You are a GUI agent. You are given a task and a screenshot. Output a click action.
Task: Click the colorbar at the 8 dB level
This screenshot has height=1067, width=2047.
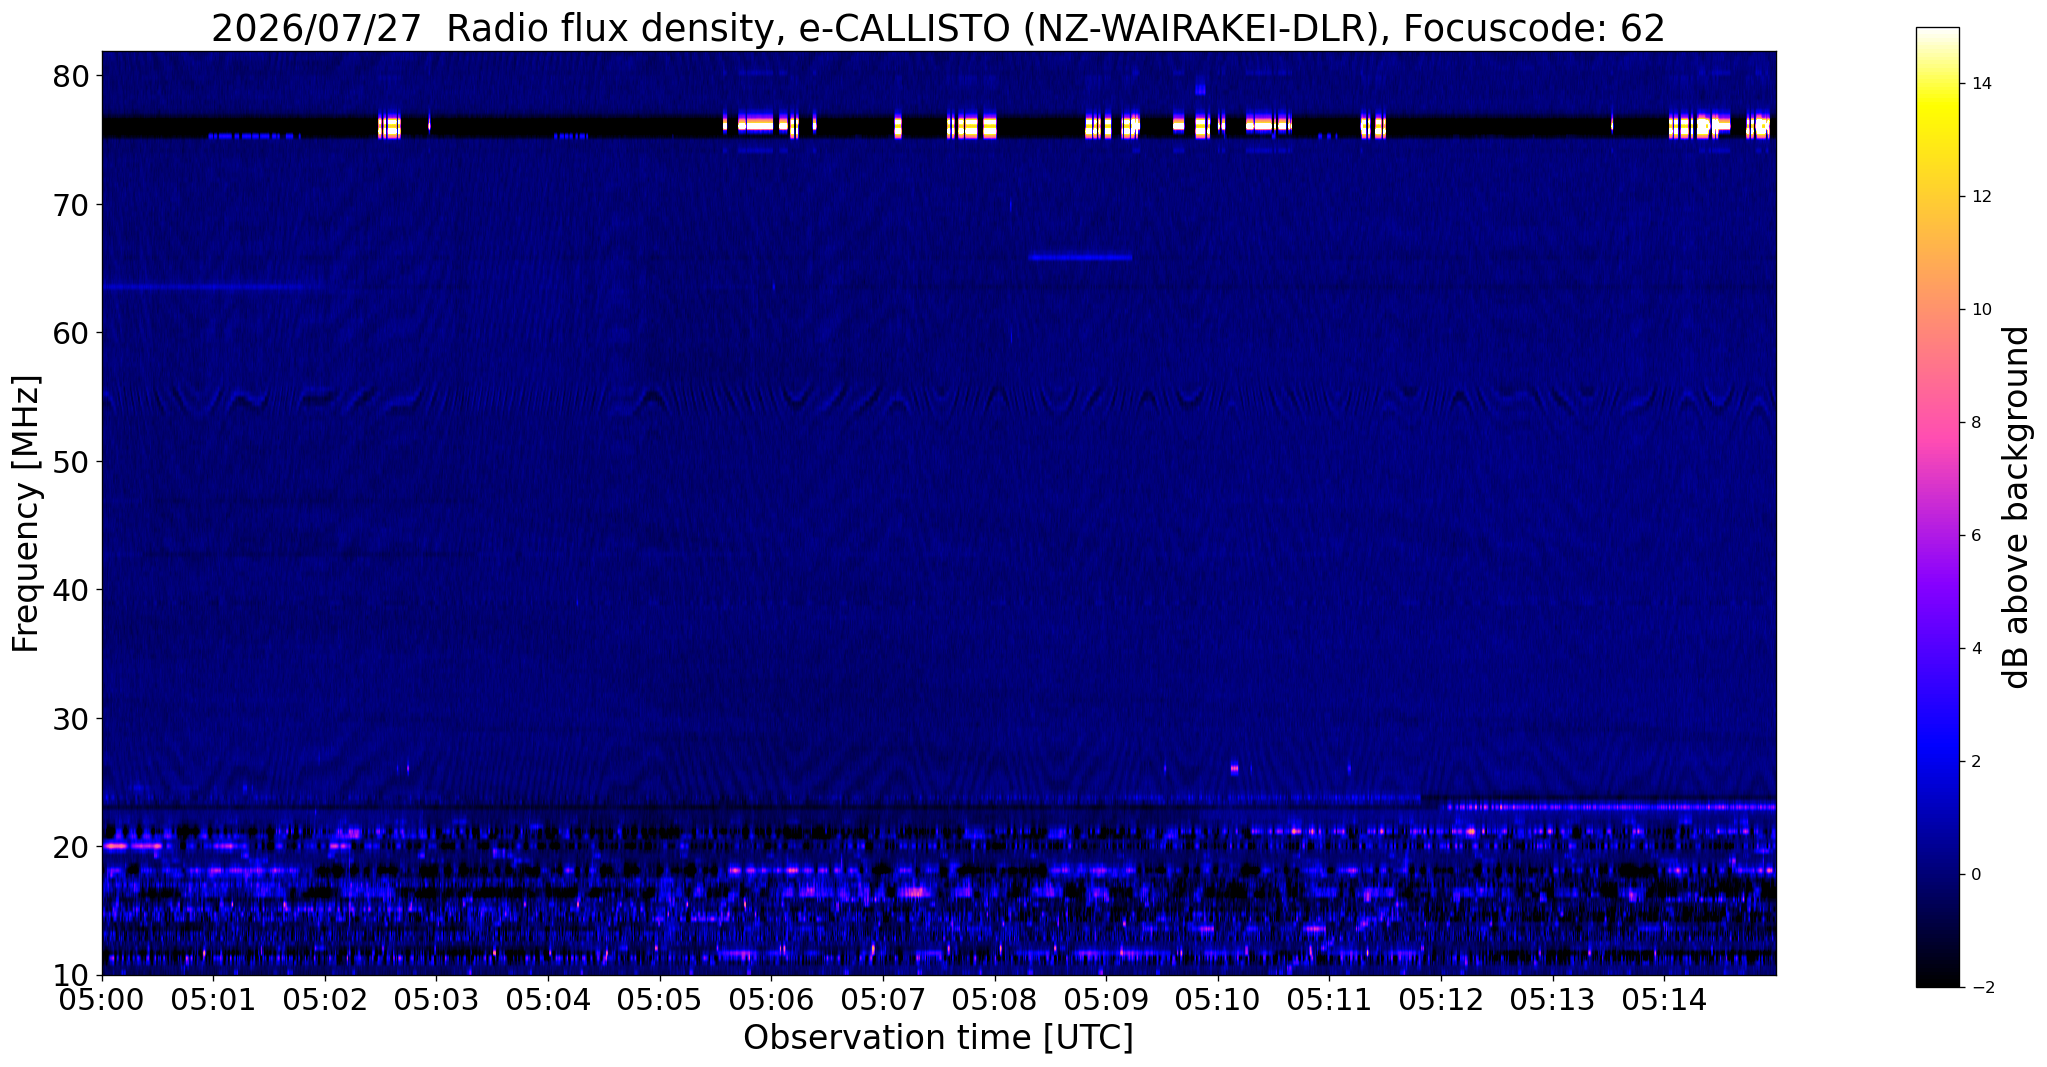click(1937, 422)
